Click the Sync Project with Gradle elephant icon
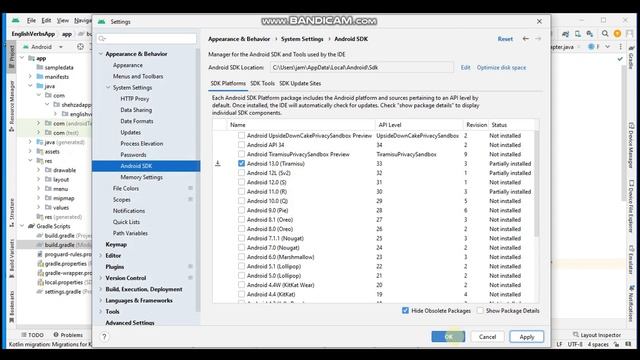 point(565,34)
